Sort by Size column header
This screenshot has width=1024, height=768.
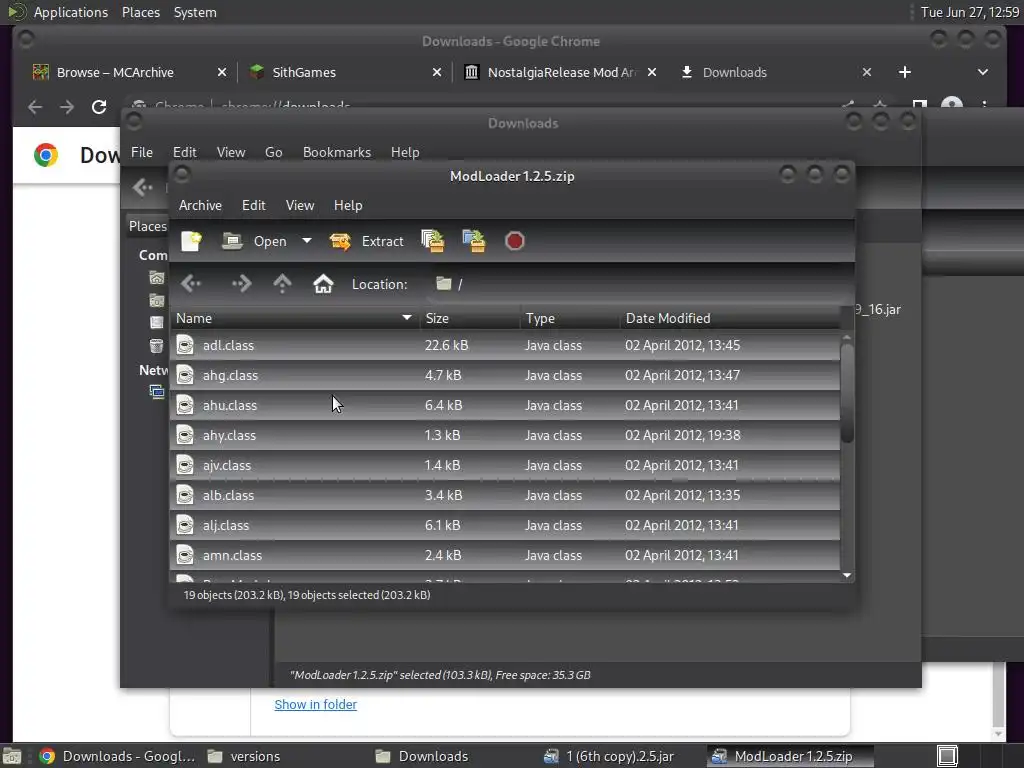point(470,318)
